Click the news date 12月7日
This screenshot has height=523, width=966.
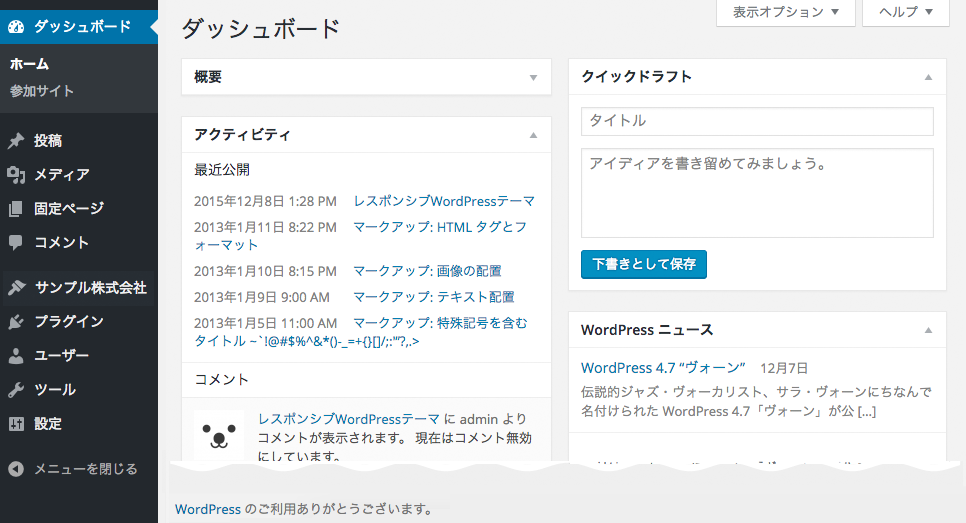tap(784, 368)
